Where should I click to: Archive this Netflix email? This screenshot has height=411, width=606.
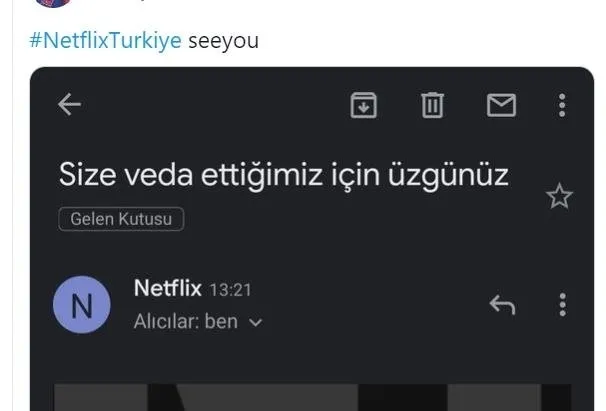[x=363, y=104]
